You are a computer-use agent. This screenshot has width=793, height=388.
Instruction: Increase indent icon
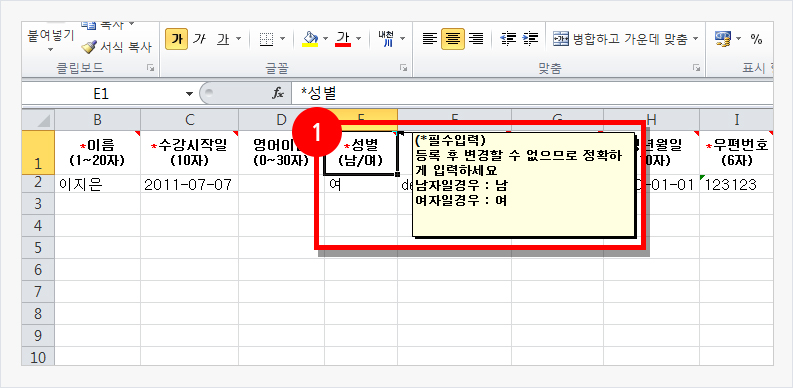tap(530, 39)
